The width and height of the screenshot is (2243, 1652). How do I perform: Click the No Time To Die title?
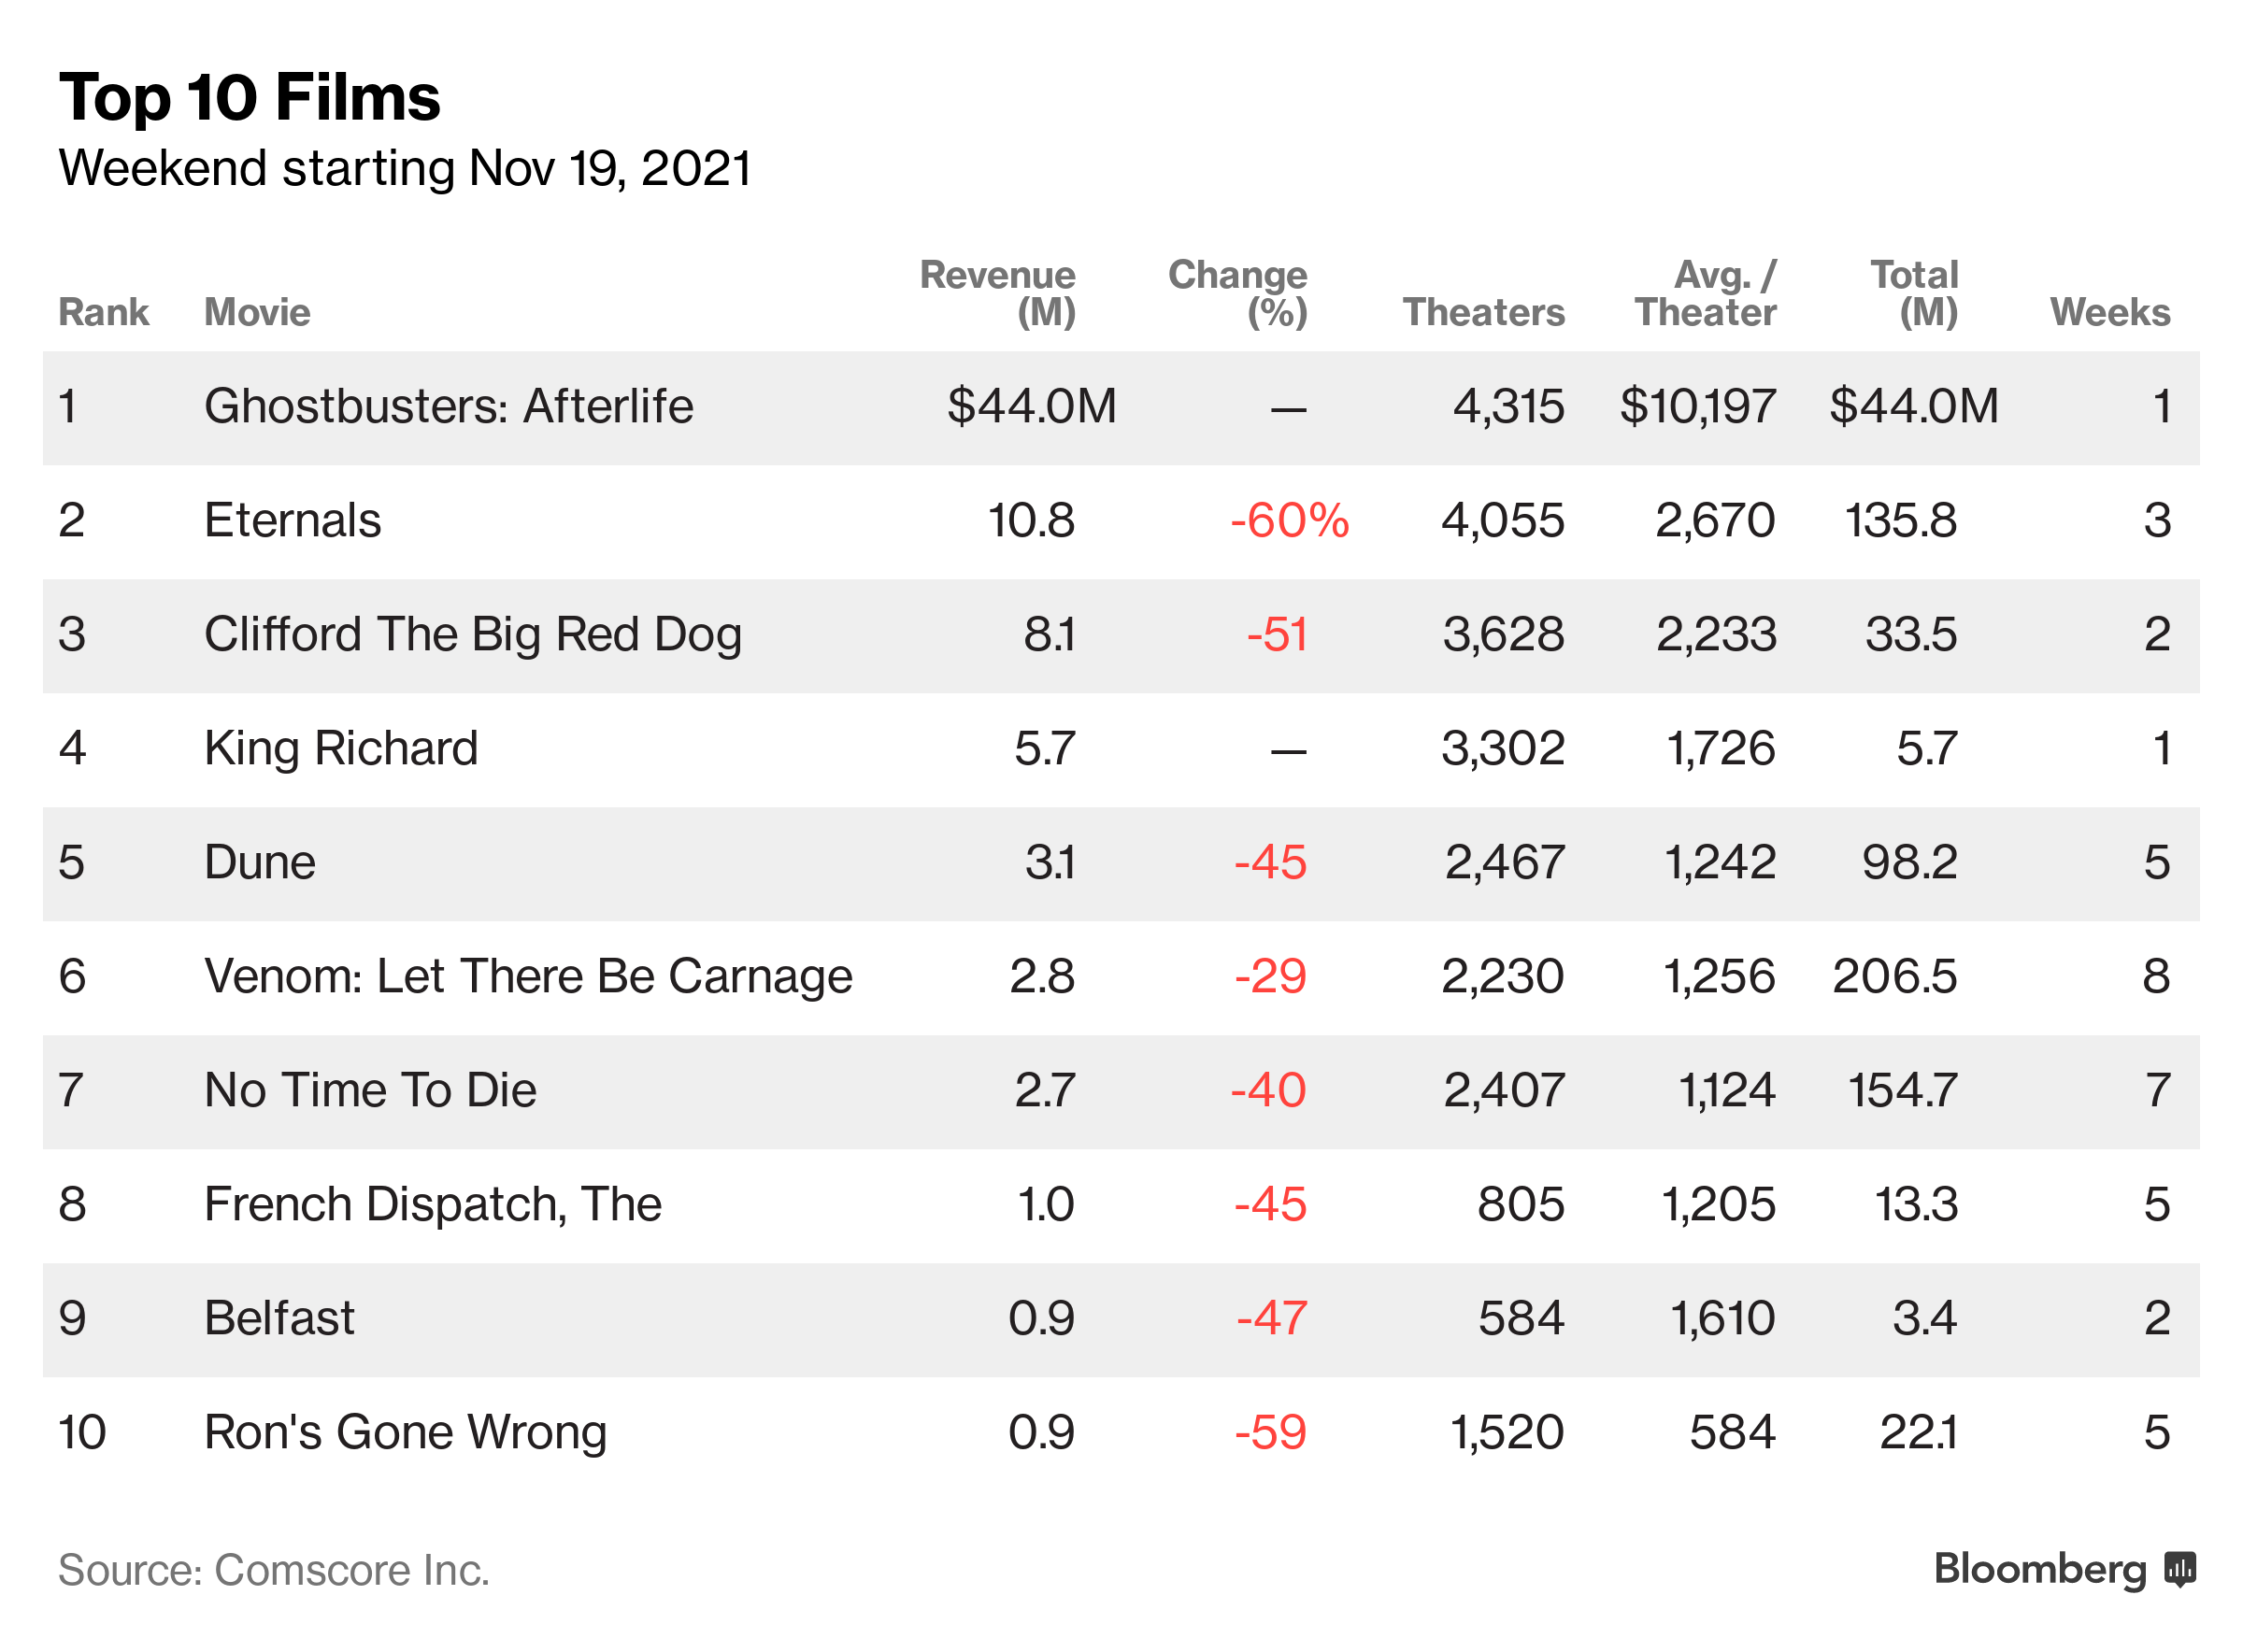click(x=370, y=1090)
